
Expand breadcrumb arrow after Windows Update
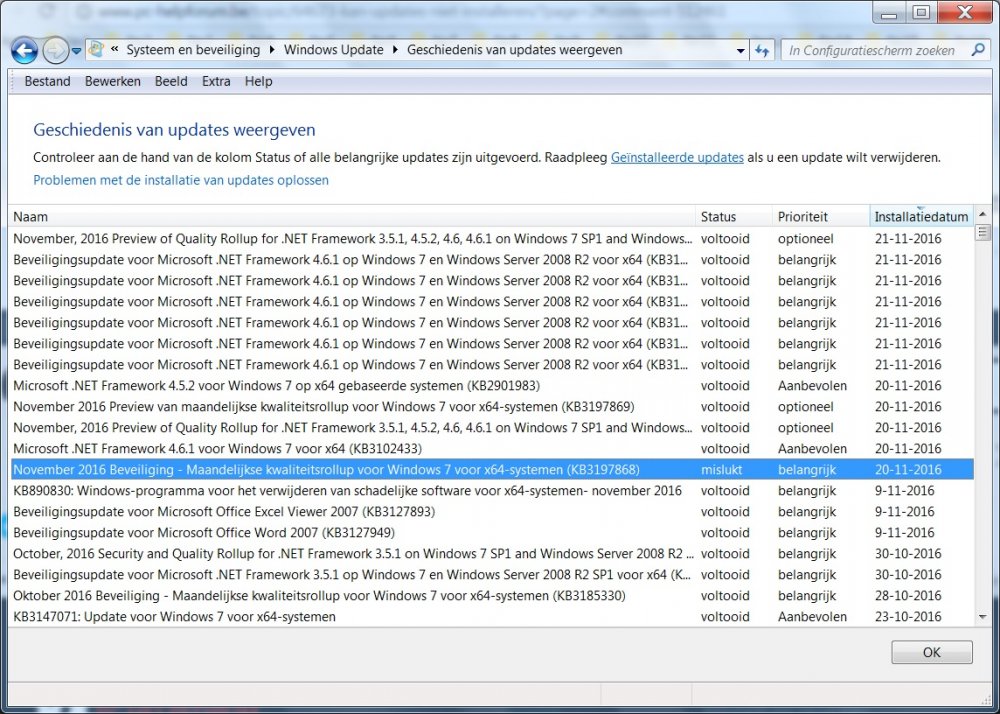[395, 50]
